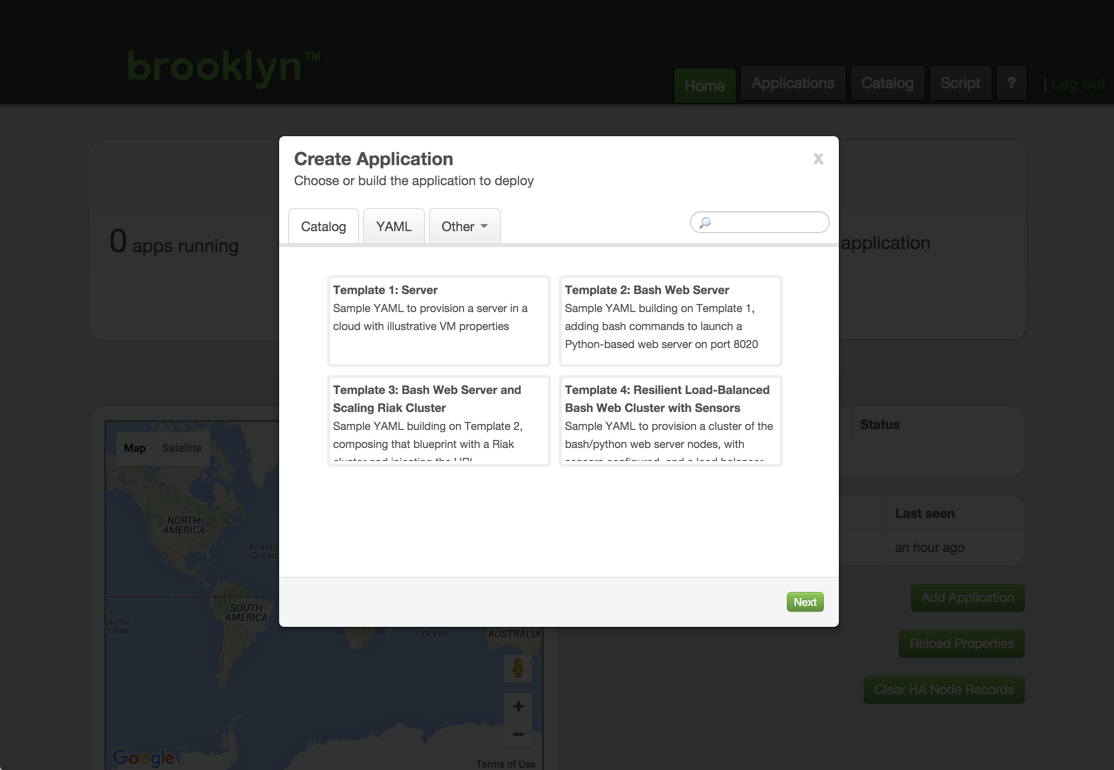Open the Other dropdown tab

click(464, 227)
